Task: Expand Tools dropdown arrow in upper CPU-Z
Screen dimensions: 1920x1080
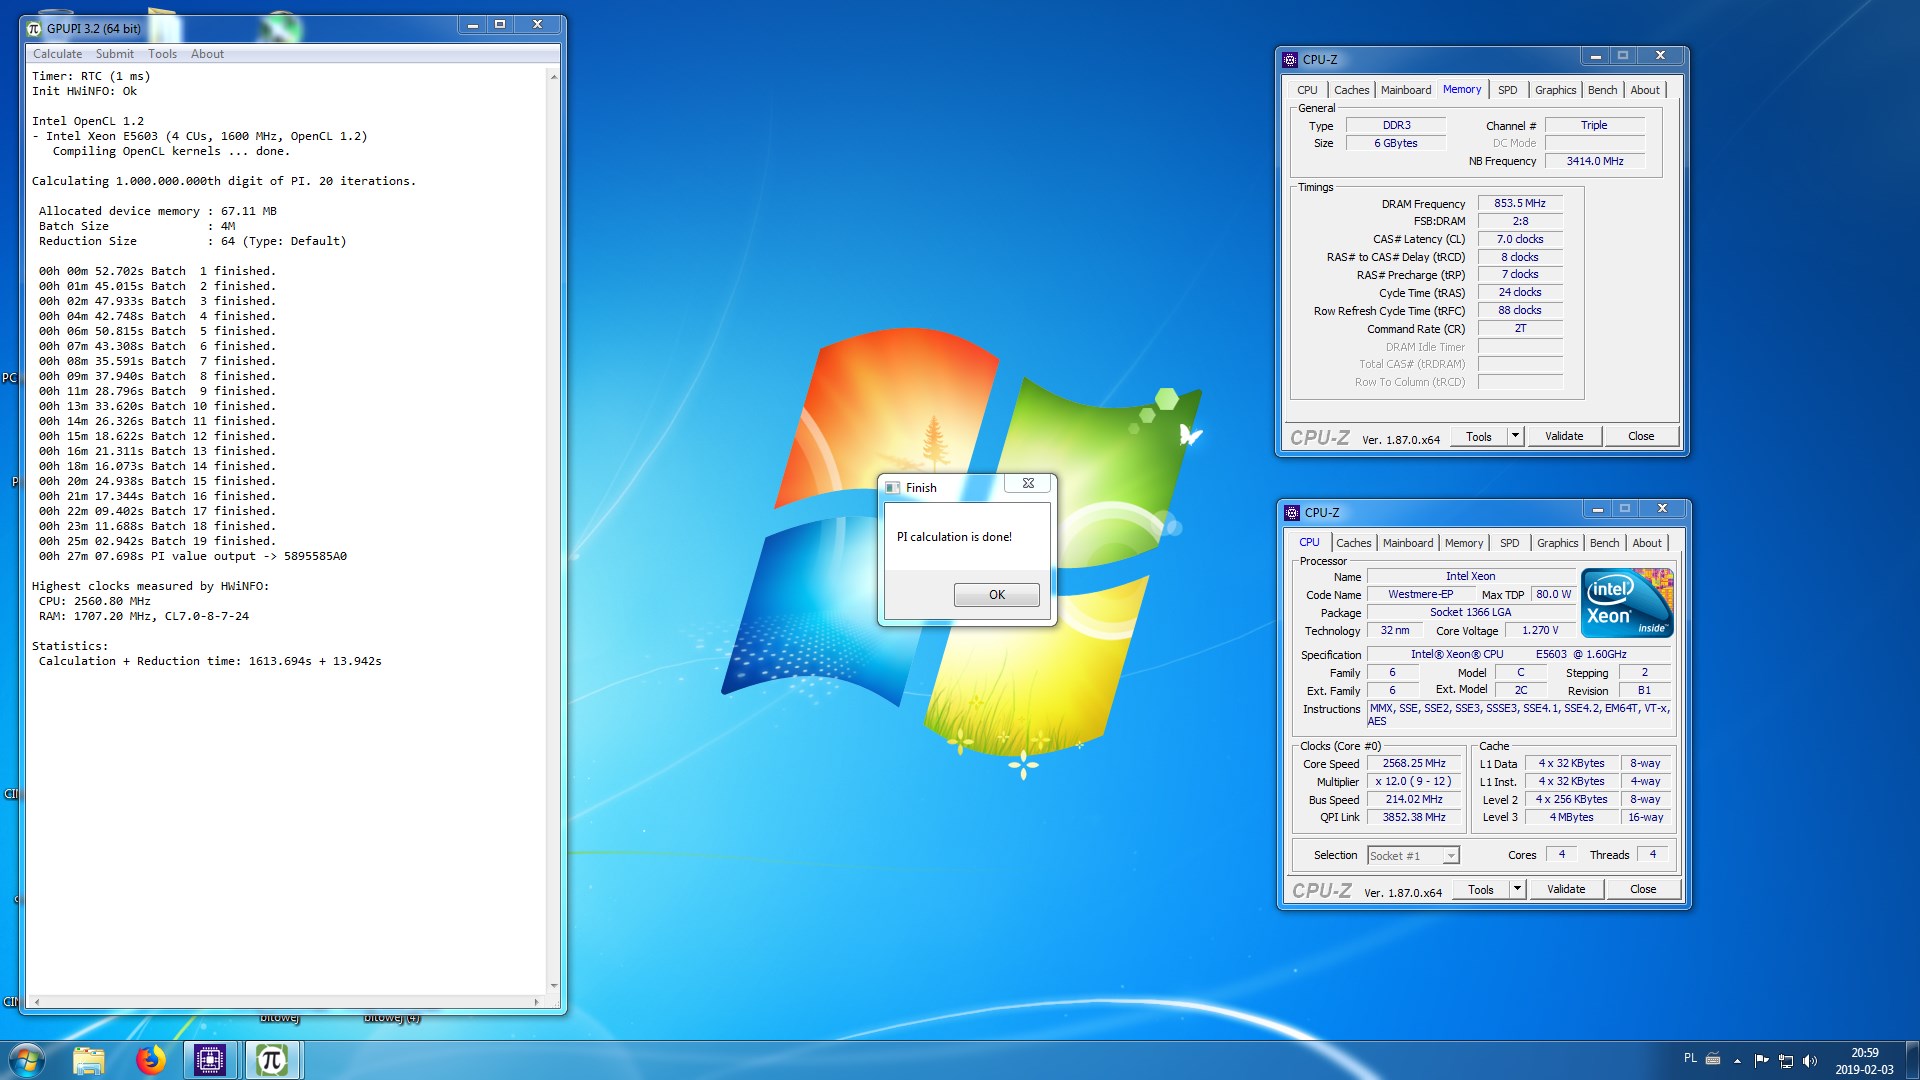Action: click(1515, 436)
